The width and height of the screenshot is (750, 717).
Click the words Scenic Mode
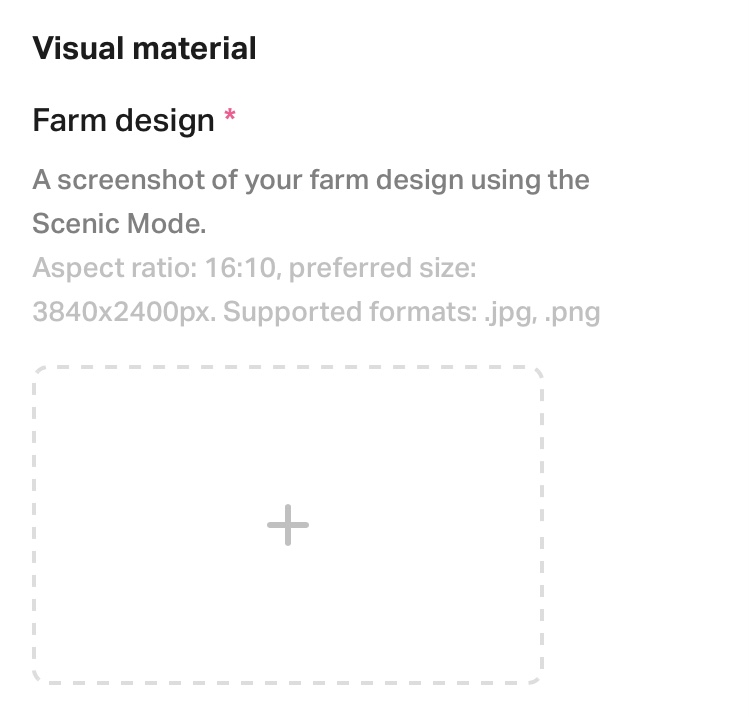(x=119, y=223)
